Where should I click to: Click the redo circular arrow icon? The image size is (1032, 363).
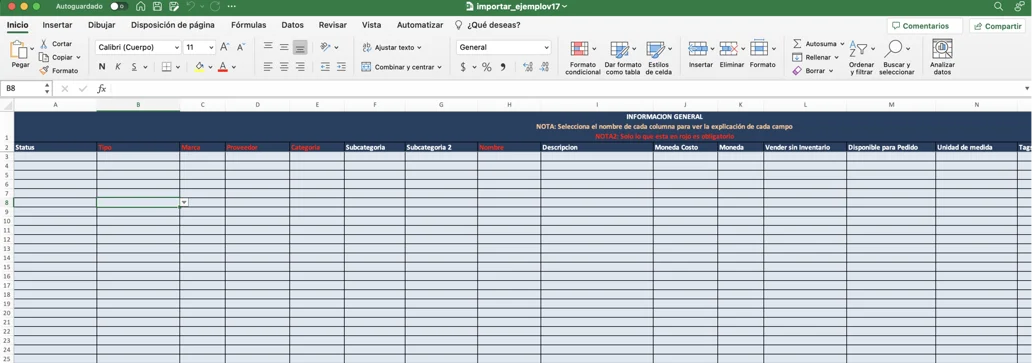(x=215, y=6)
